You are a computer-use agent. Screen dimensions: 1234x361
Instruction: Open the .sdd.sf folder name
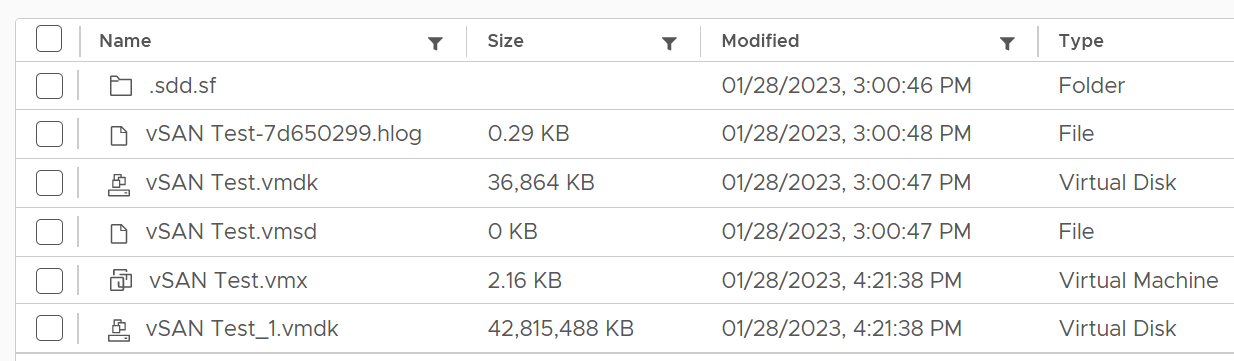(182, 86)
